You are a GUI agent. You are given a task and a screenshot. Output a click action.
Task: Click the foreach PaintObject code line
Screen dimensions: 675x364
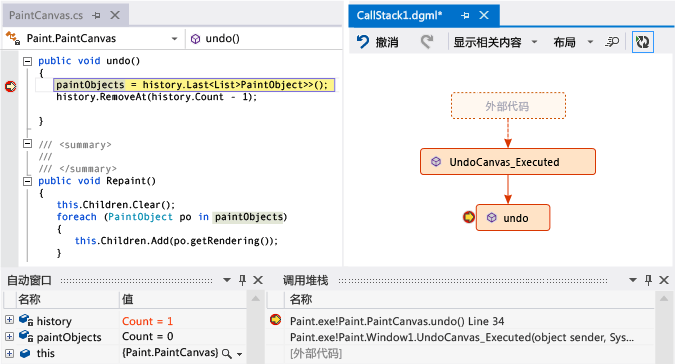click(x=172, y=216)
